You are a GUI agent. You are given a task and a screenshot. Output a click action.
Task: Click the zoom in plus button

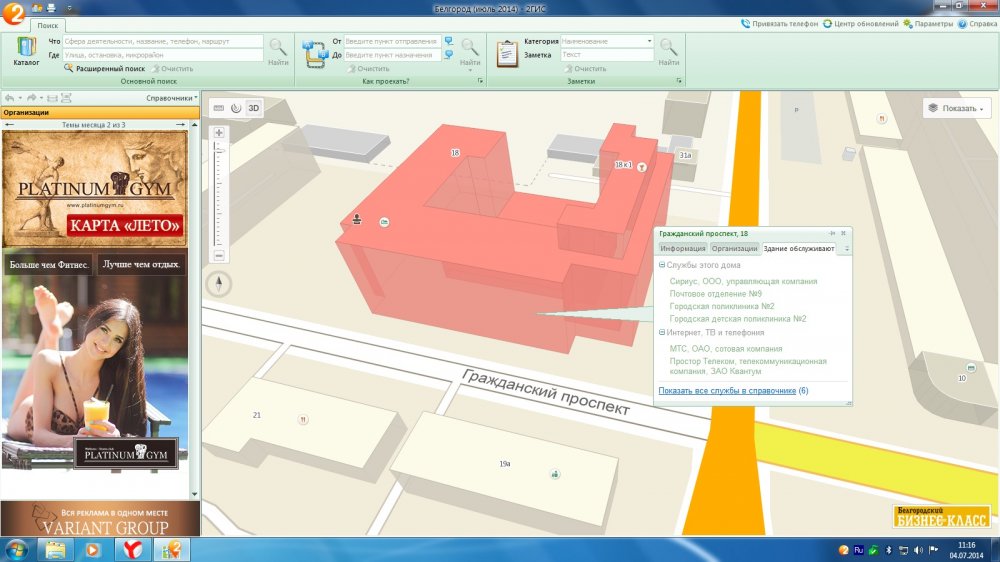pos(219,133)
